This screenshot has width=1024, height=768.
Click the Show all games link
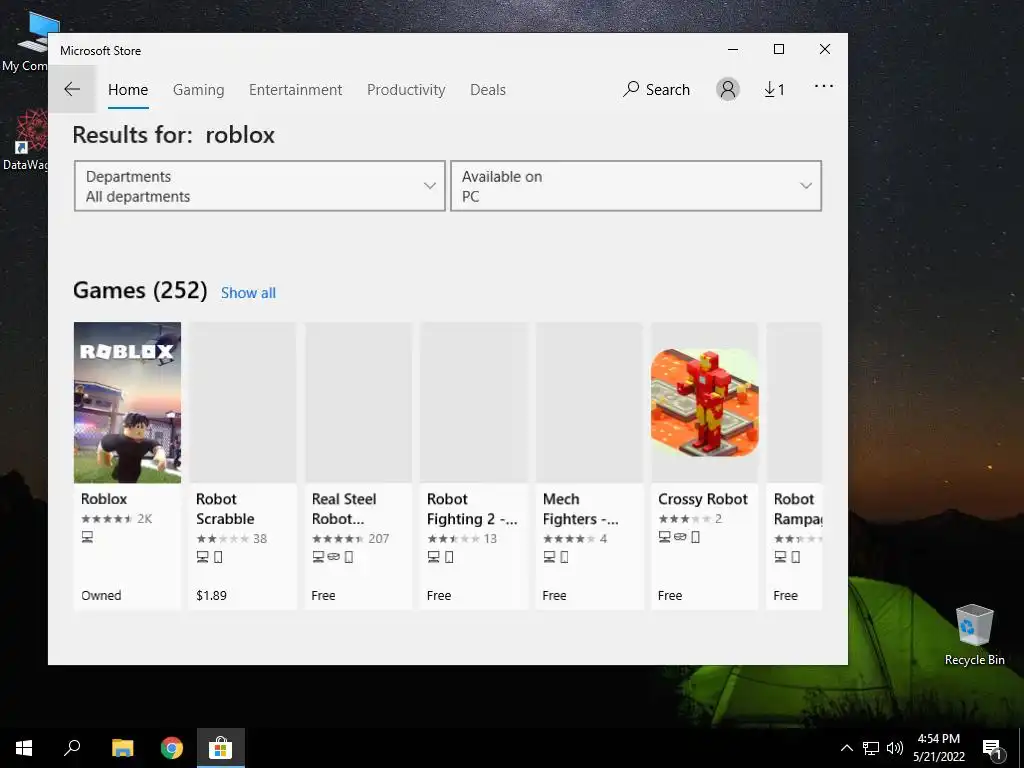[248, 293]
